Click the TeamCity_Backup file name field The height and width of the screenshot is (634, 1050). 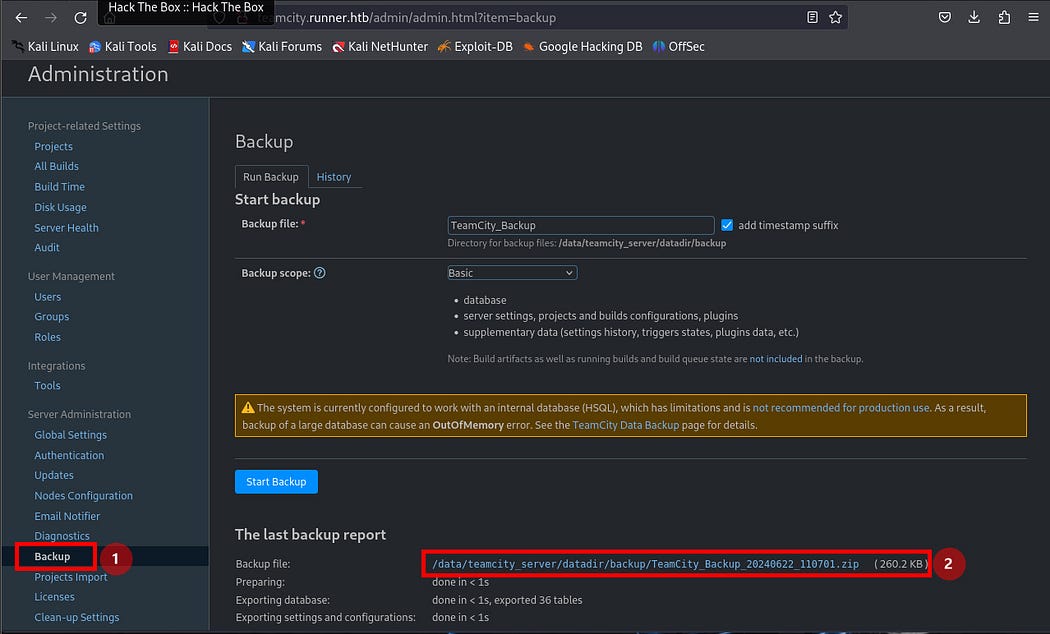pos(581,225)
